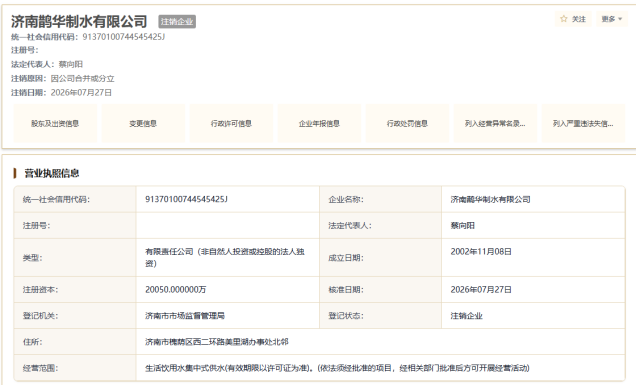Click the gray 注销企业 badge next to the title
This screenshot has height=386, width=637.
(177, 22)
